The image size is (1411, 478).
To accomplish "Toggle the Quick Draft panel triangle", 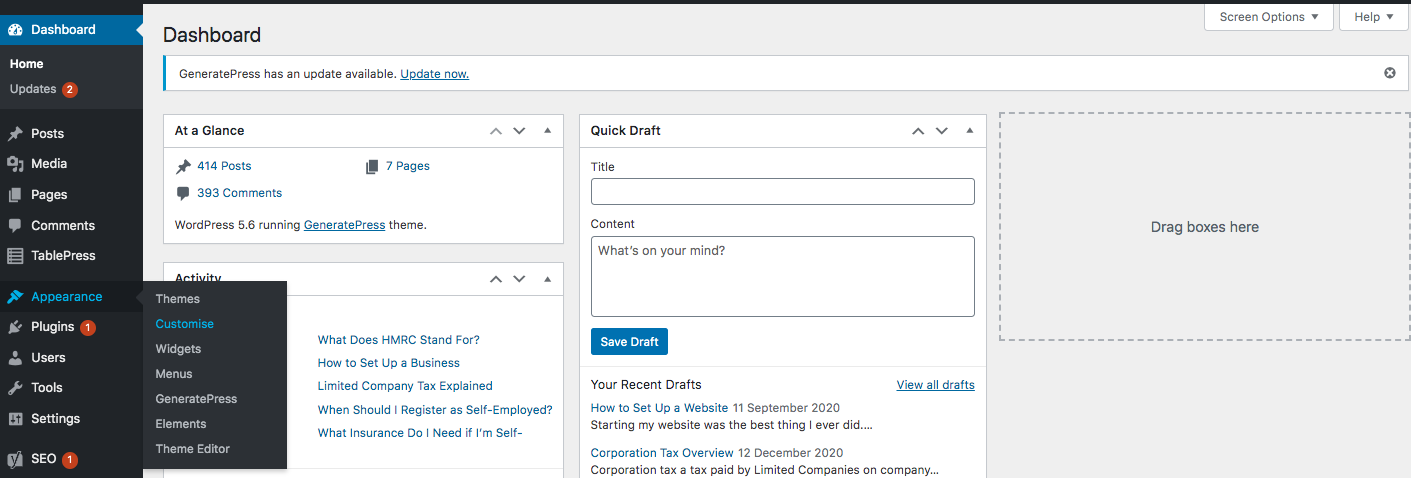I will coord(969,131).
